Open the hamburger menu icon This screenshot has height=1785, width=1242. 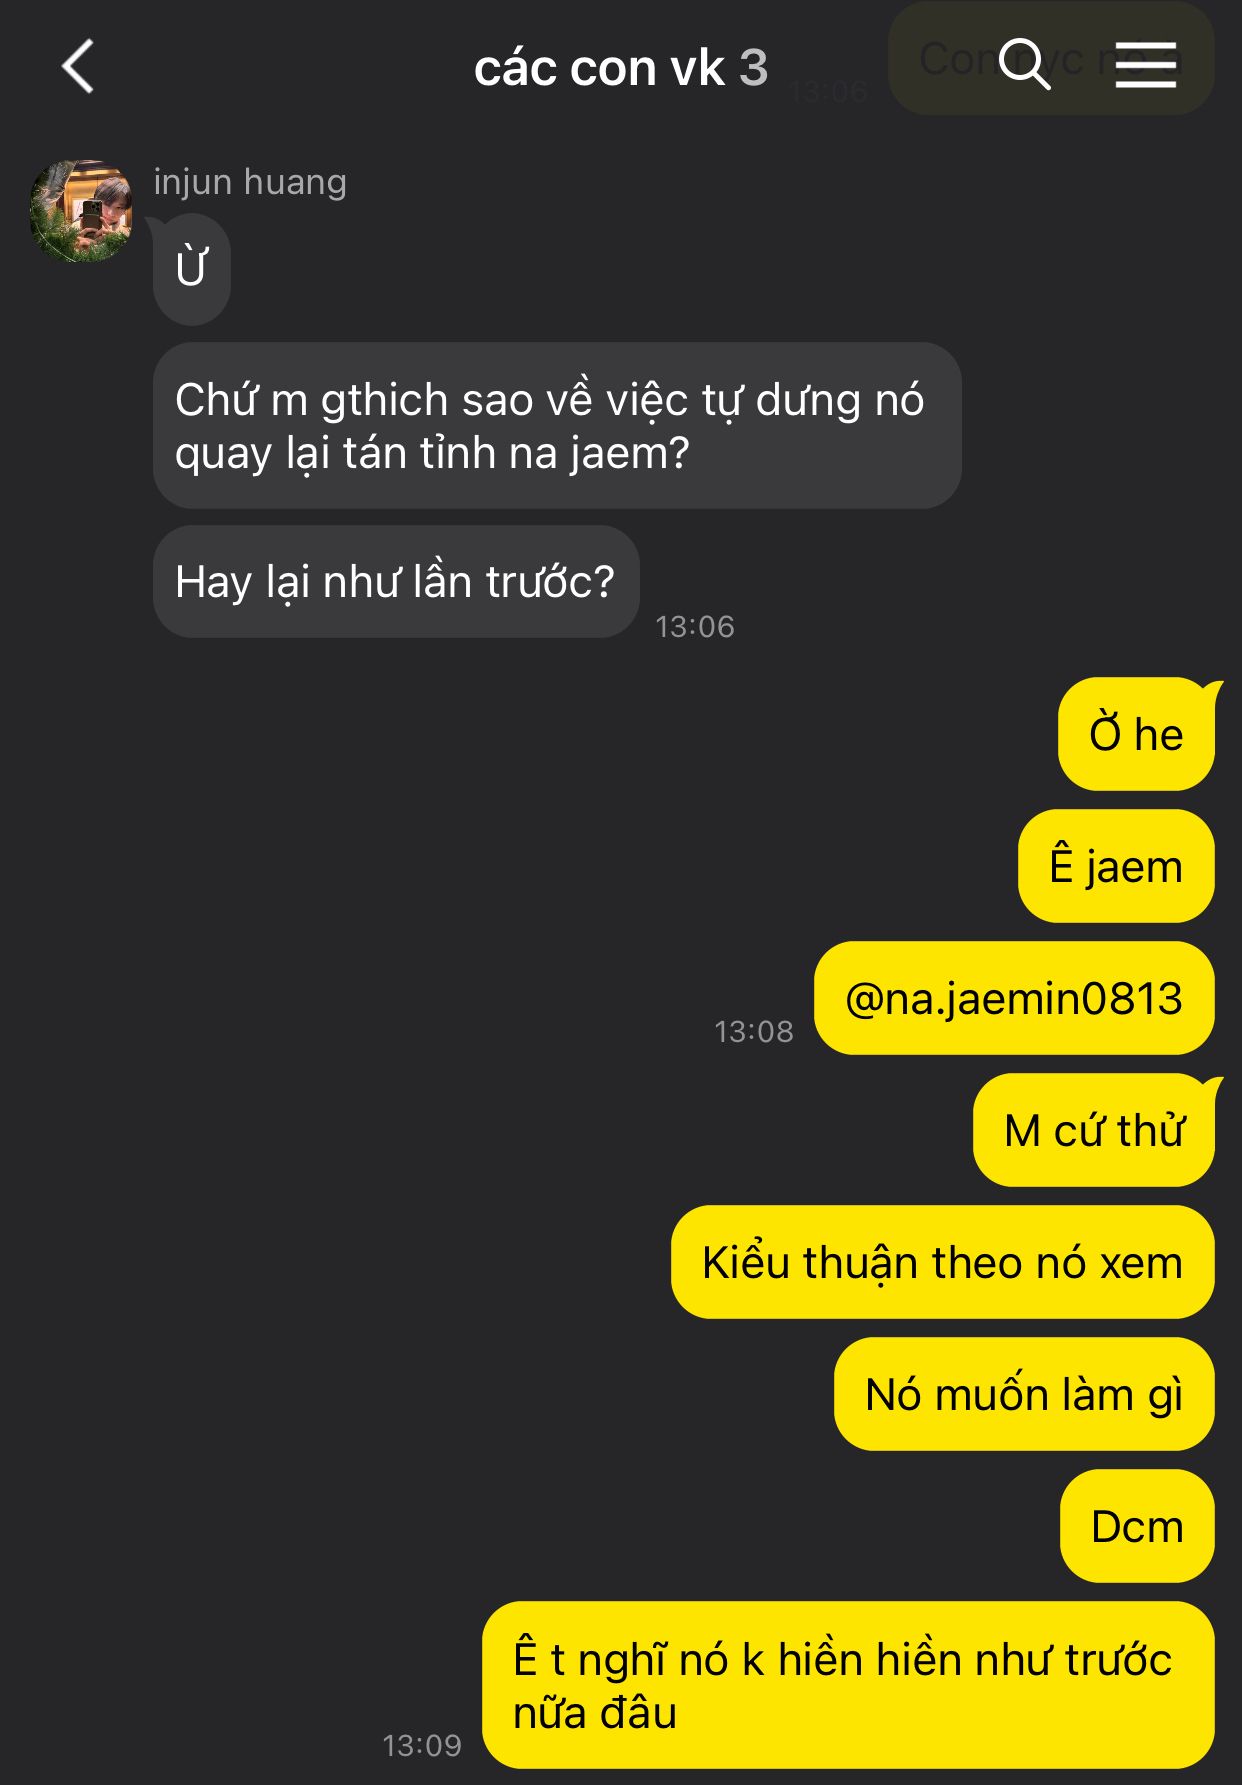pos(1145,65)
